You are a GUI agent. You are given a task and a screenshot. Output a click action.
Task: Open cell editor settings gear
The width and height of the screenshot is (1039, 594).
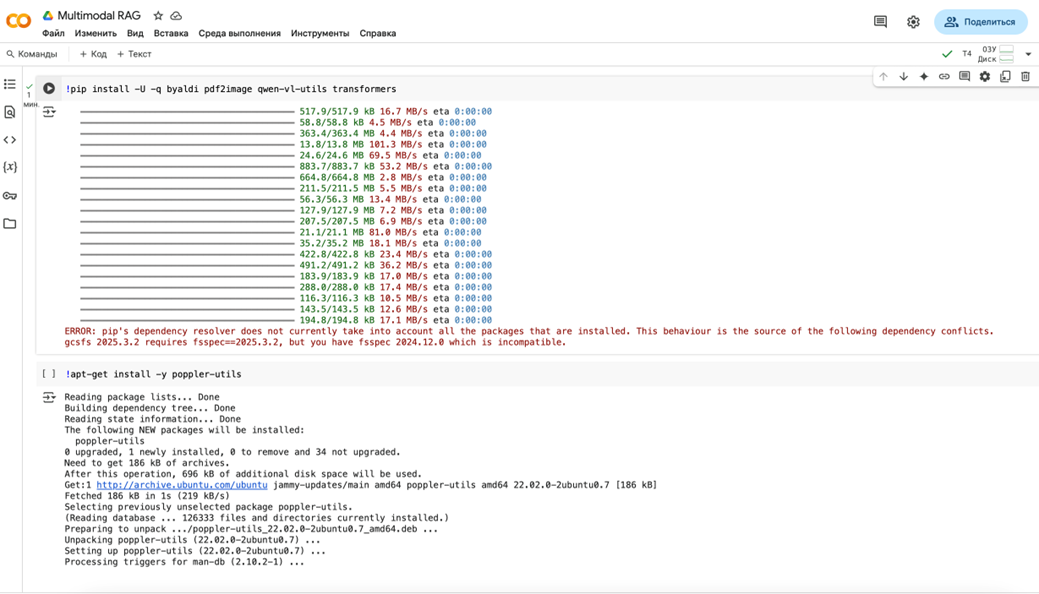[985, 77]
